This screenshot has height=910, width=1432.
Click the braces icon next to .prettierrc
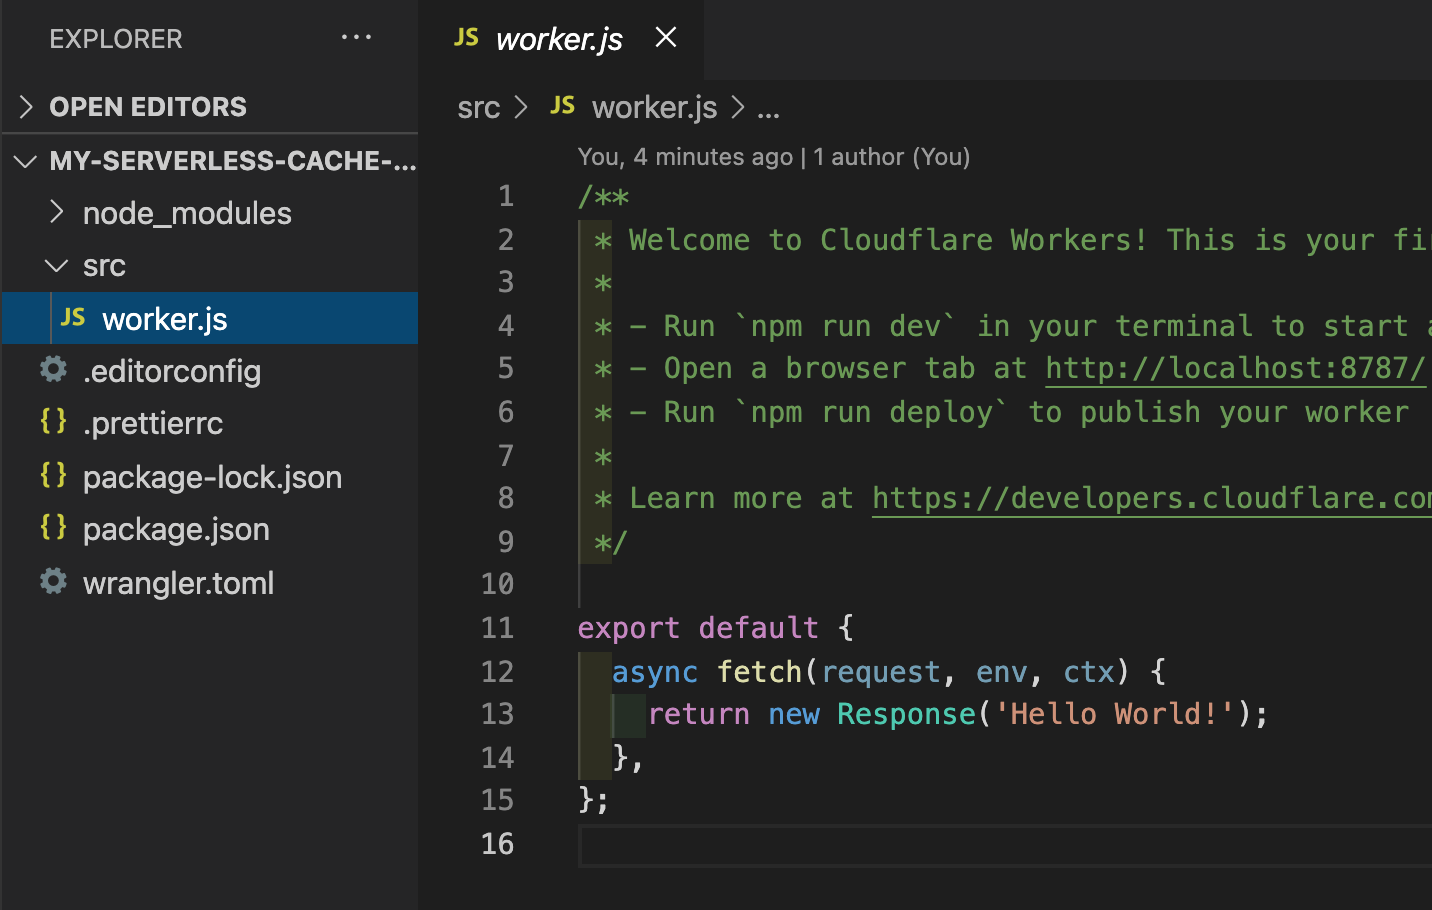pos(54,422)
